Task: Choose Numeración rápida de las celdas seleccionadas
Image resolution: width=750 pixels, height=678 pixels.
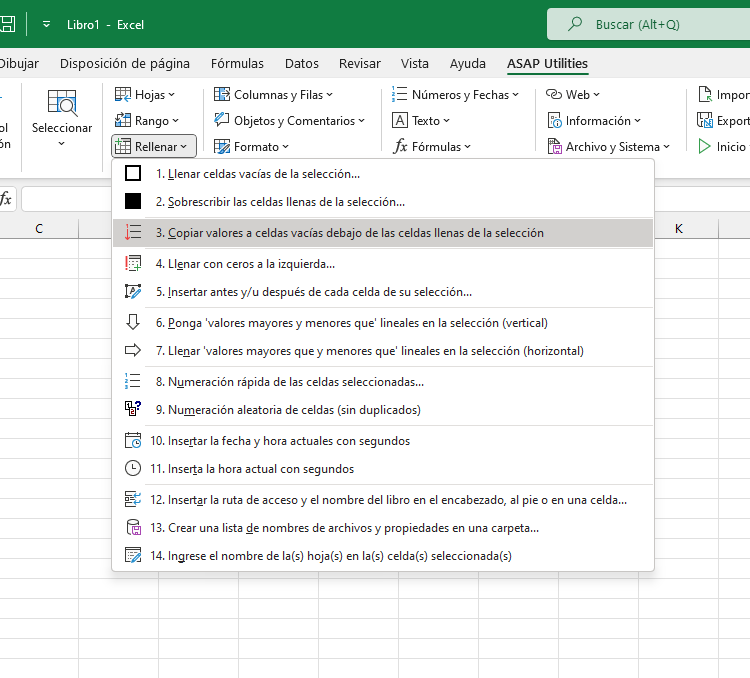Action: [383, 382]
